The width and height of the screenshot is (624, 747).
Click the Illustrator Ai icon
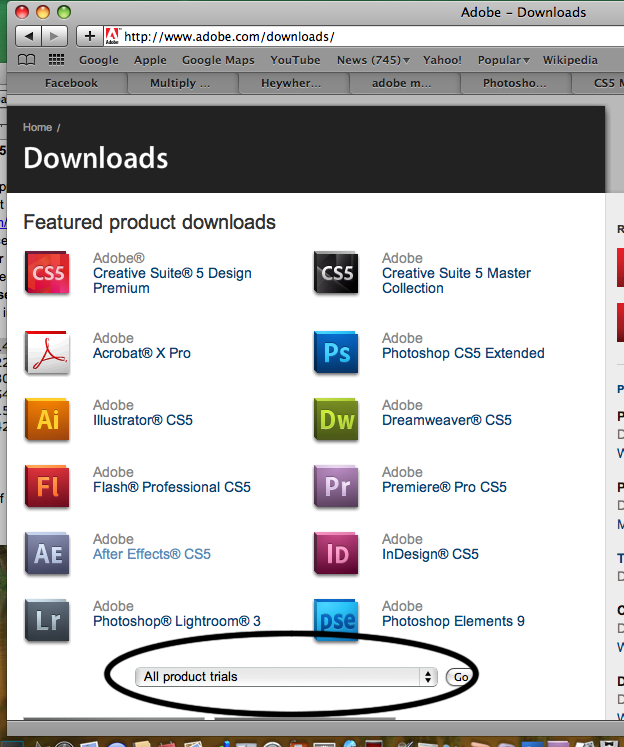[x=47, y=419]
